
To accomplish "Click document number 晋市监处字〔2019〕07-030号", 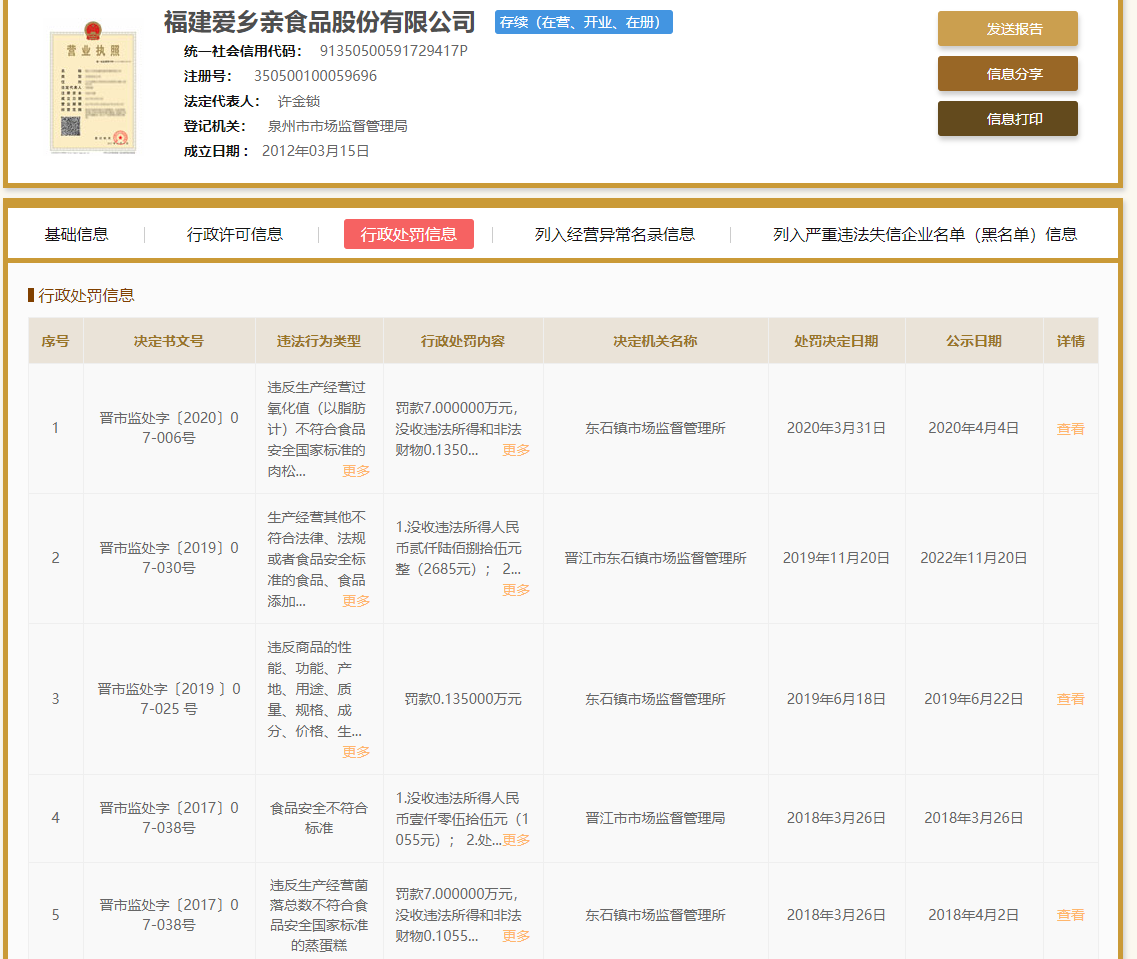I will click(169, 557).
